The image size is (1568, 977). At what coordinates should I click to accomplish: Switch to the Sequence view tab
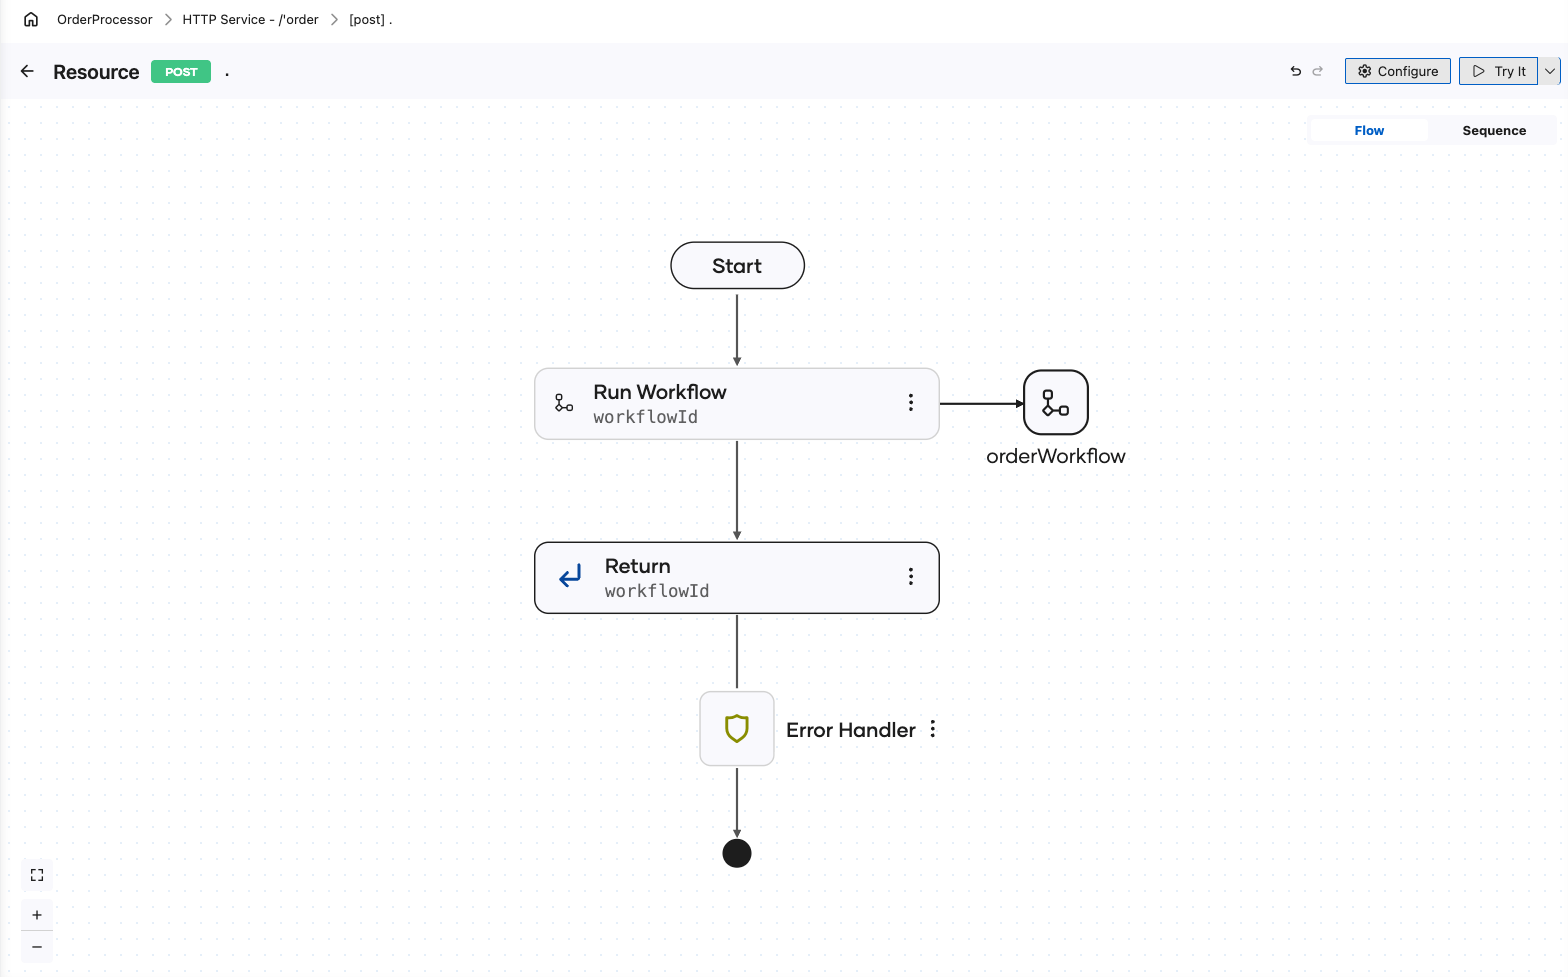[x=1494, y=130]
